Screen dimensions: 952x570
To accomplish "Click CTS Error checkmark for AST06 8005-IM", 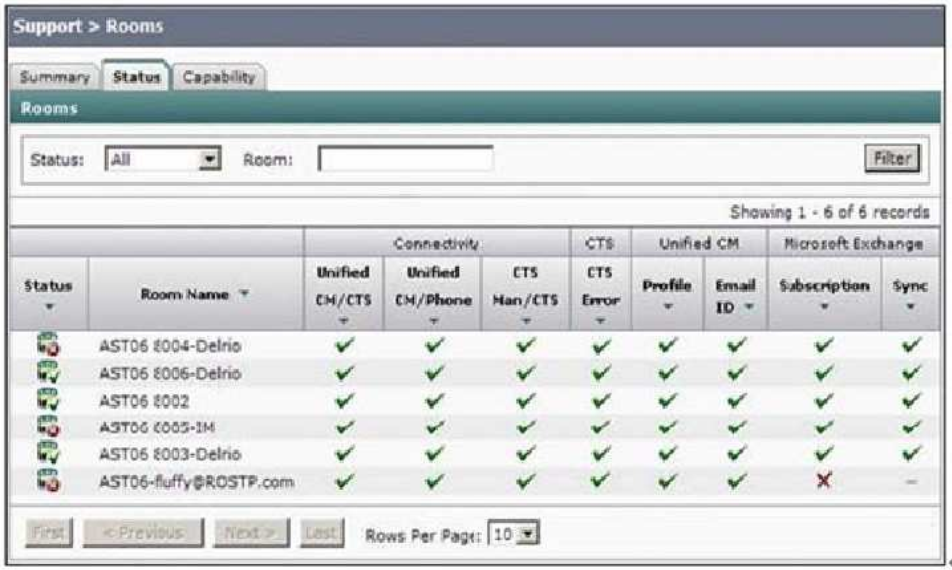I will pyautogui.click(x=601, y=427).
